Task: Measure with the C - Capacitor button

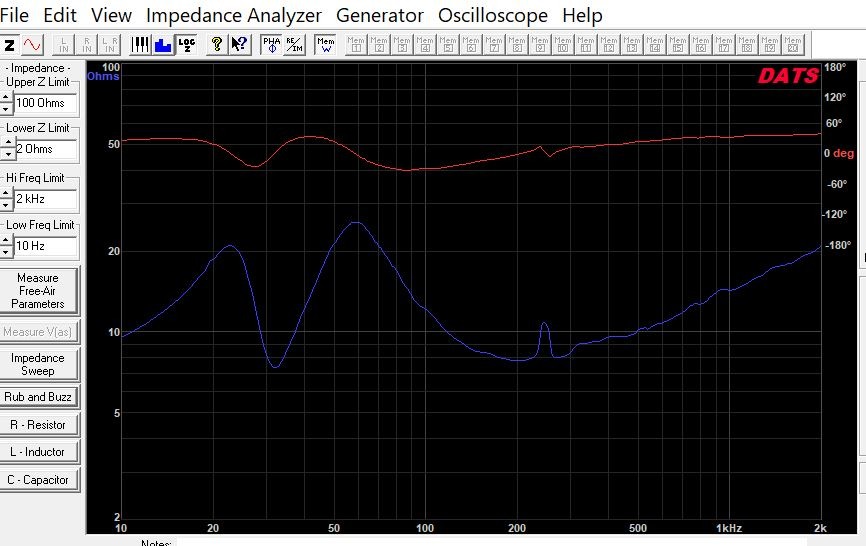Action: (x=39, y=480)
